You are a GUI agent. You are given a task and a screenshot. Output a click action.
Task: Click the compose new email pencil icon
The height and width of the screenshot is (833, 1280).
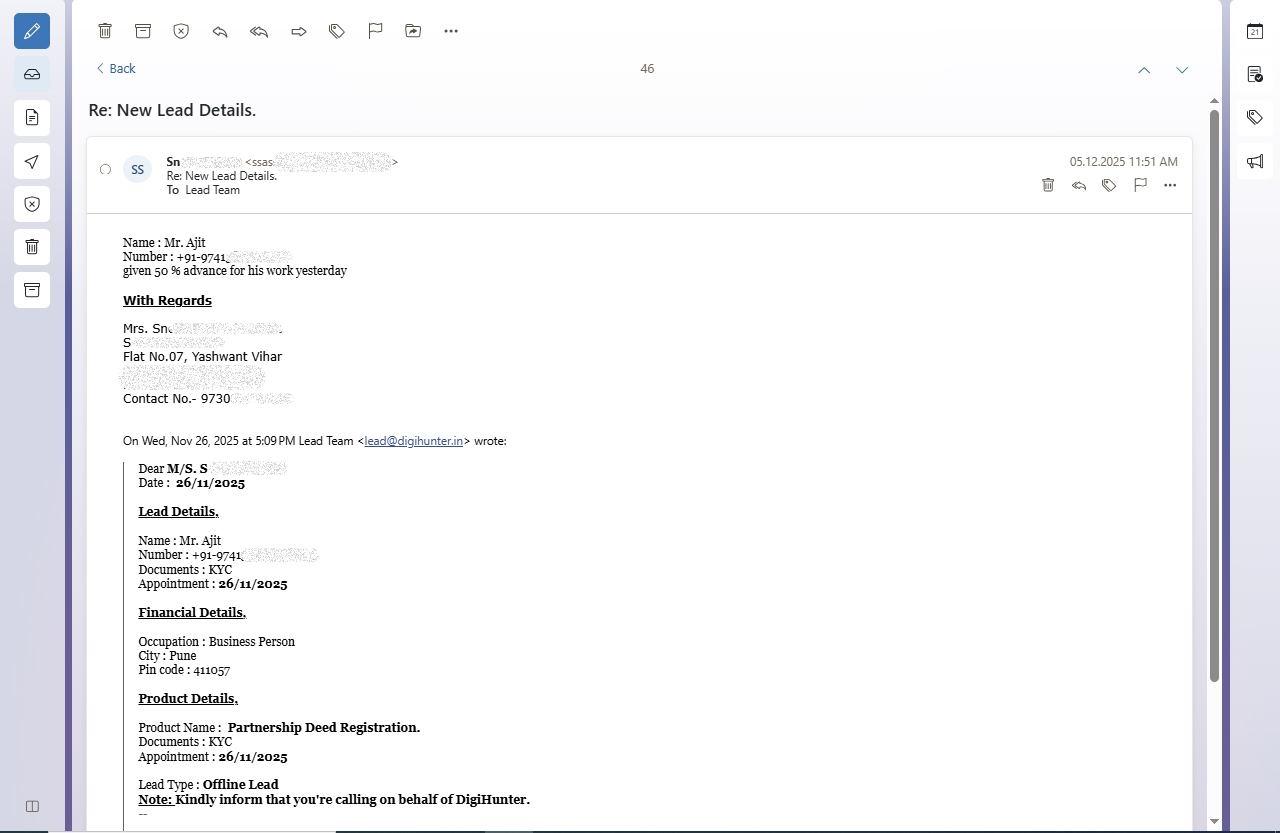click(32, 31)
